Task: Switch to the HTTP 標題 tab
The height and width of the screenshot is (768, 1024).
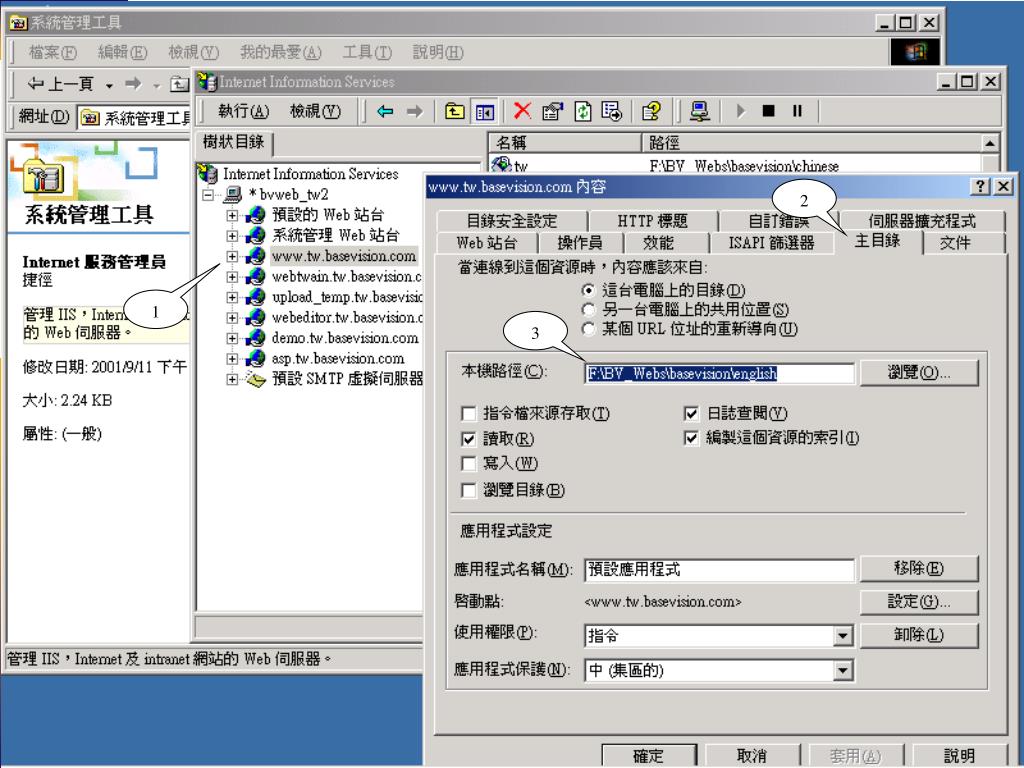Action: pos(652,221)
